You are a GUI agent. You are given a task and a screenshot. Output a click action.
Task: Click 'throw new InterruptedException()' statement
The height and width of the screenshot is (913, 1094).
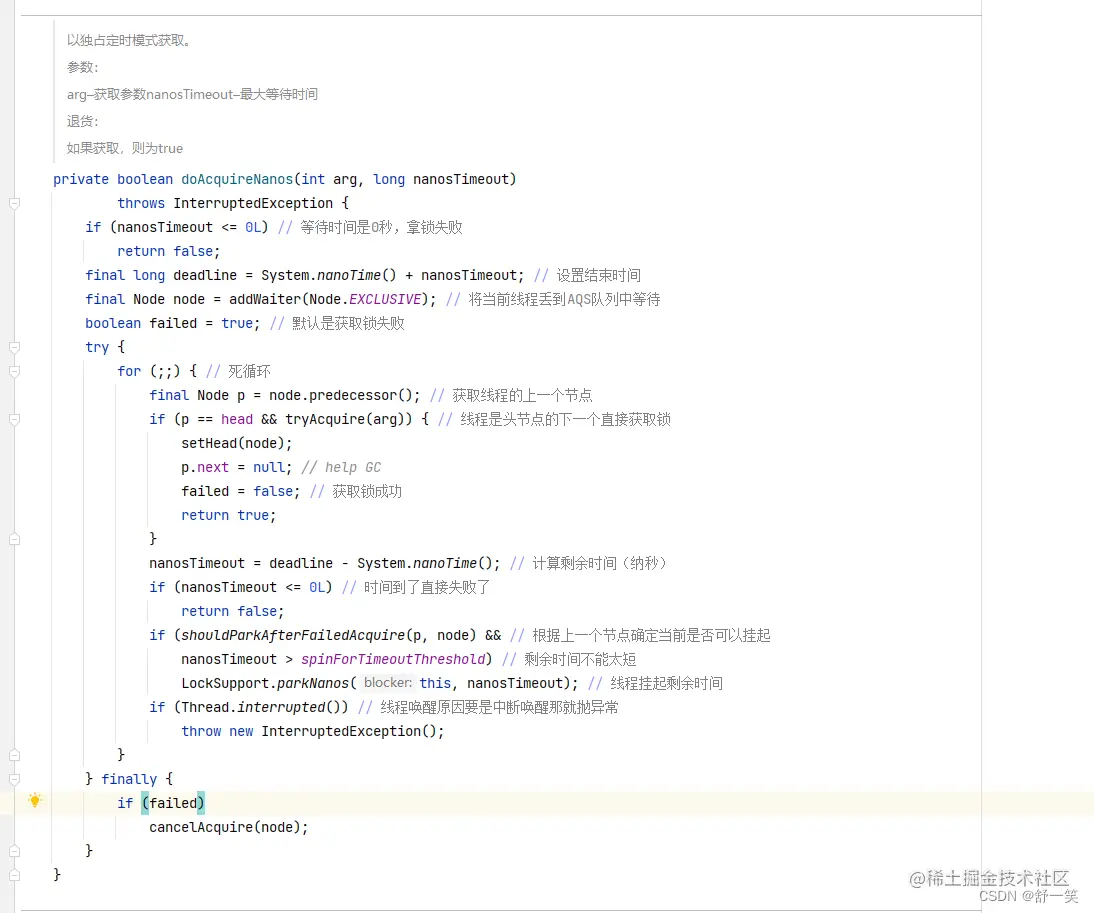click(x=313, y=731)
